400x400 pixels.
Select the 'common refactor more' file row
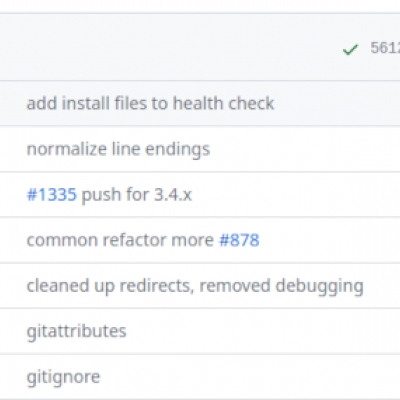tap(200, 240)
